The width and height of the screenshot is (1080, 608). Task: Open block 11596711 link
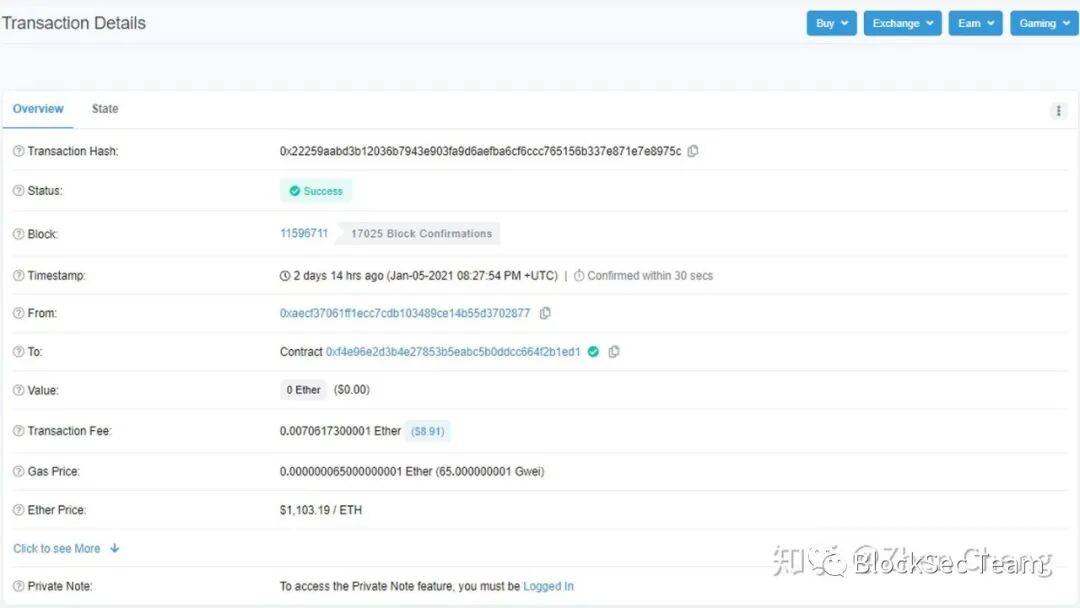pos(304,233)
